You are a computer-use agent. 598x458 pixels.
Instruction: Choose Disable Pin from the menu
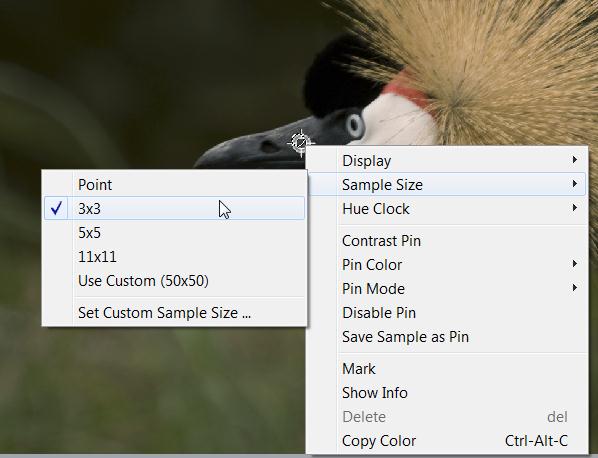pyautogui.click(x=447, y=313)
